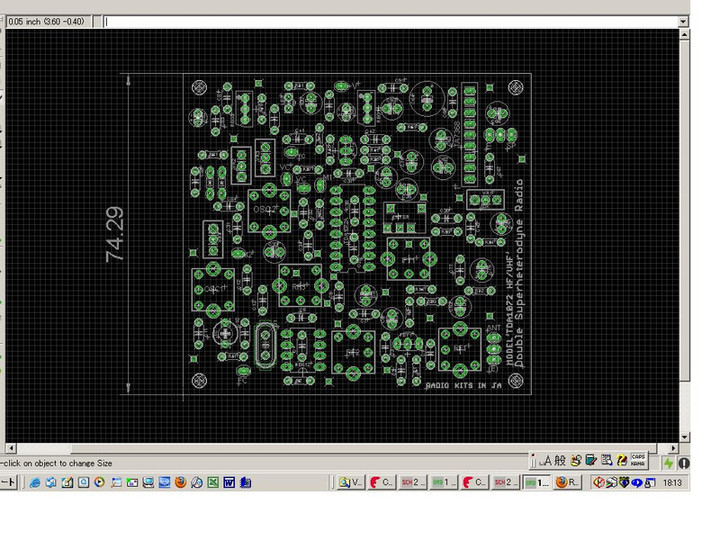
Task: Toggle the IME '般' conversion mode
Action: click(561, 460)
